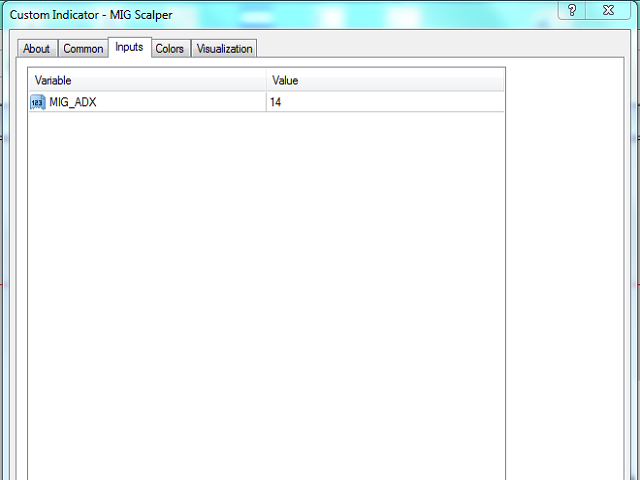Screen dimensions: 640x480
Task: Click the Custom Indicator - MIG Scalper title
Action: (91, 15)
